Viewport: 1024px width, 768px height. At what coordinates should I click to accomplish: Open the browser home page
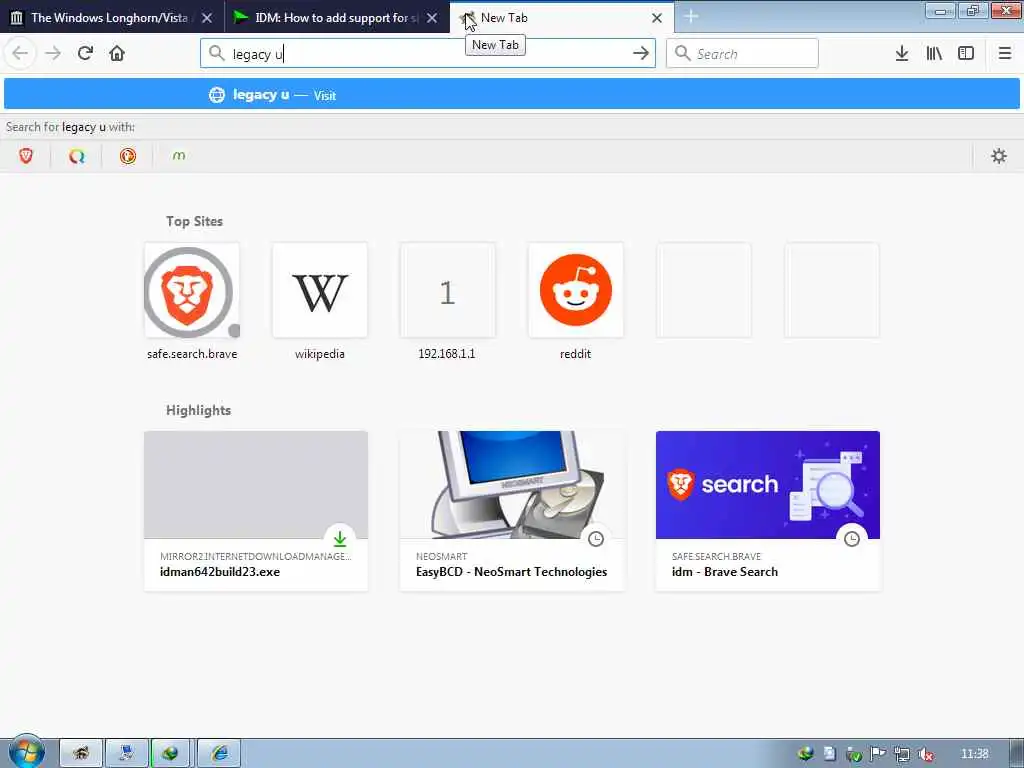pyautogui.click(x=117, y=54)
